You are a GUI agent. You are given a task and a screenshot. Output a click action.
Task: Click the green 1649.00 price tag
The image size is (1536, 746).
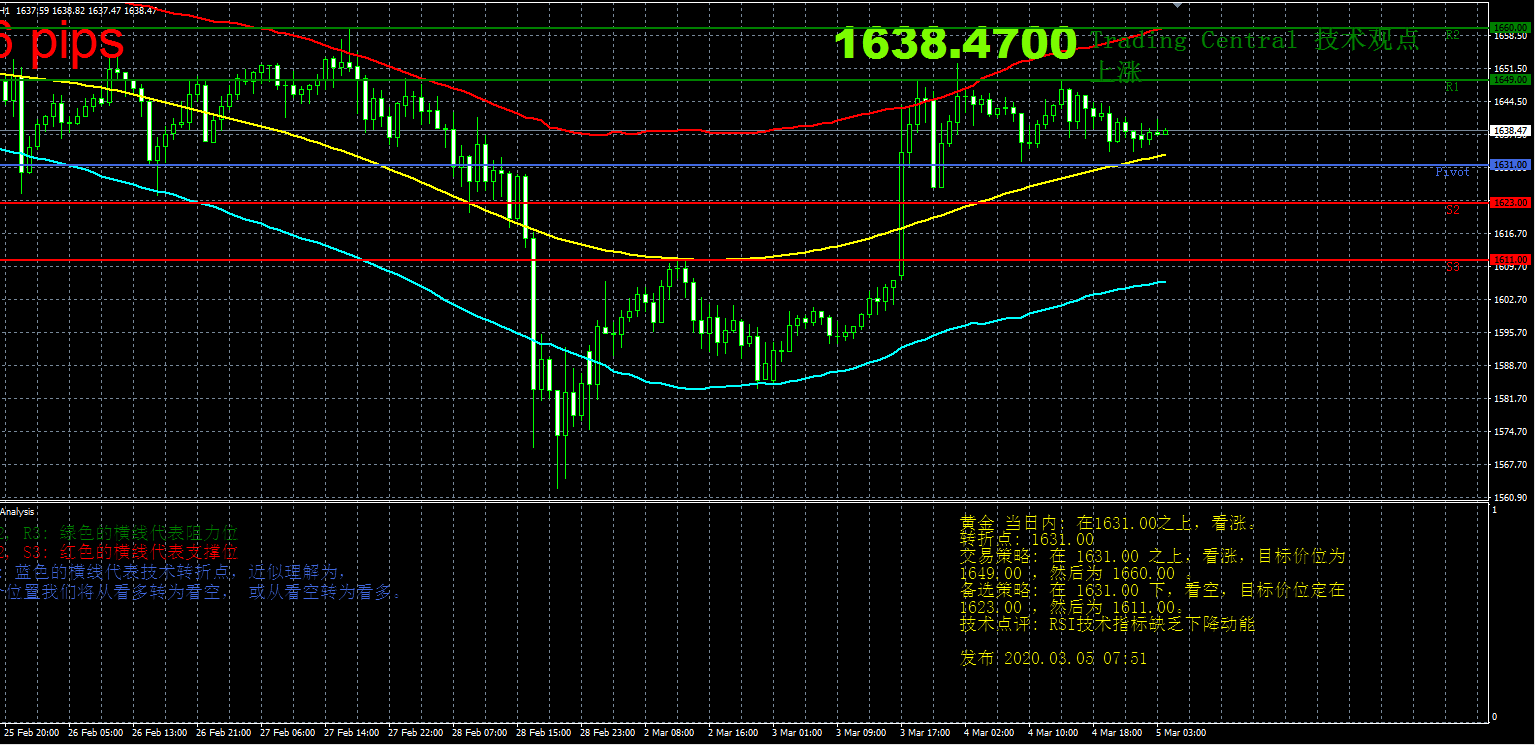[1509, 79]
